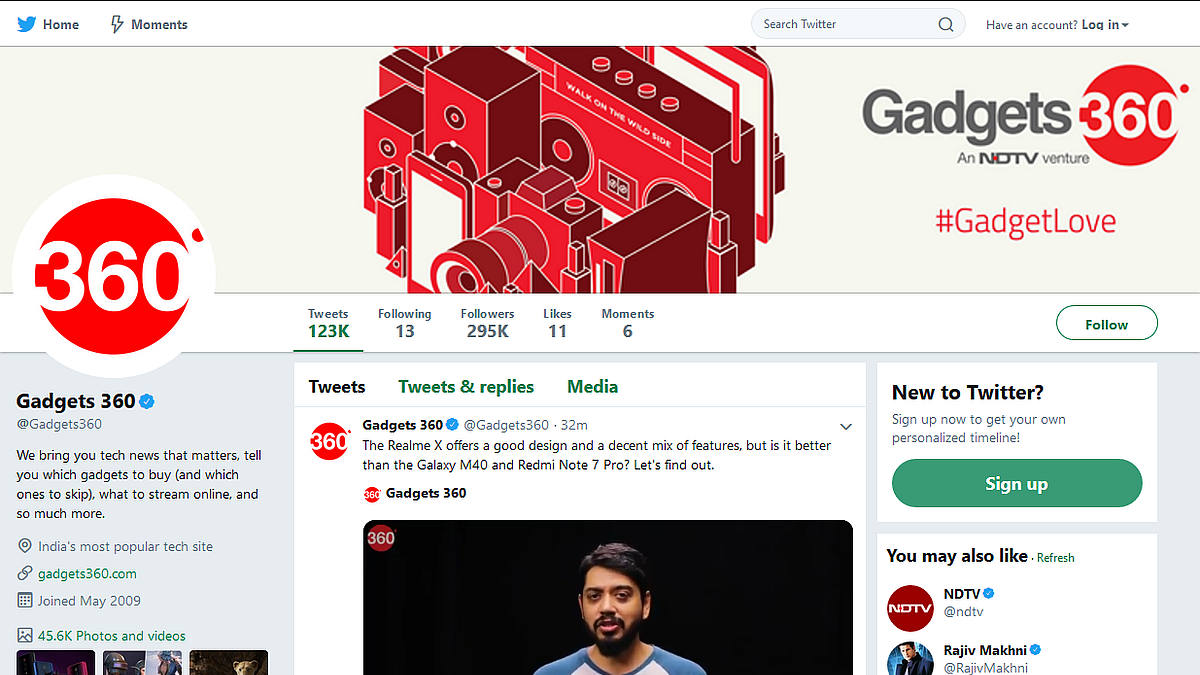Click verified badge beside Gadgets 360 profile name

point(147,401)
